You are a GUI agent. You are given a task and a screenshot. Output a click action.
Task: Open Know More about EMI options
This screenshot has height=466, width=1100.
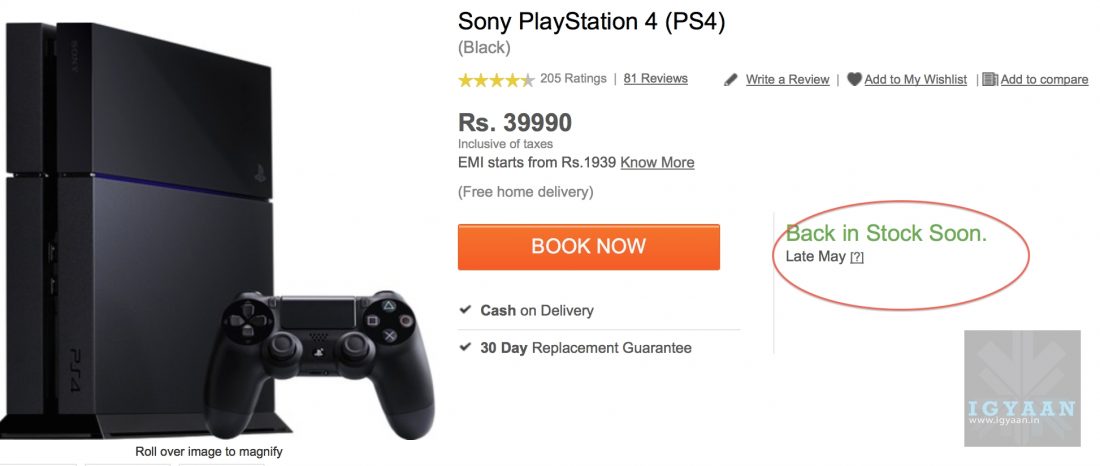pos(657,162)
